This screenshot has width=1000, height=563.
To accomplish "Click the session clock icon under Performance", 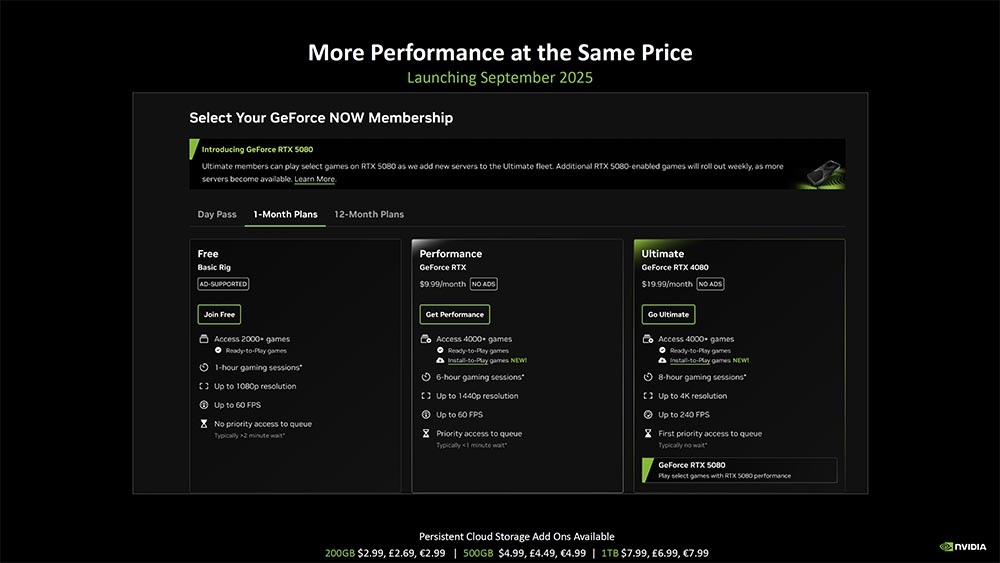I will click(x=426, y=377).
